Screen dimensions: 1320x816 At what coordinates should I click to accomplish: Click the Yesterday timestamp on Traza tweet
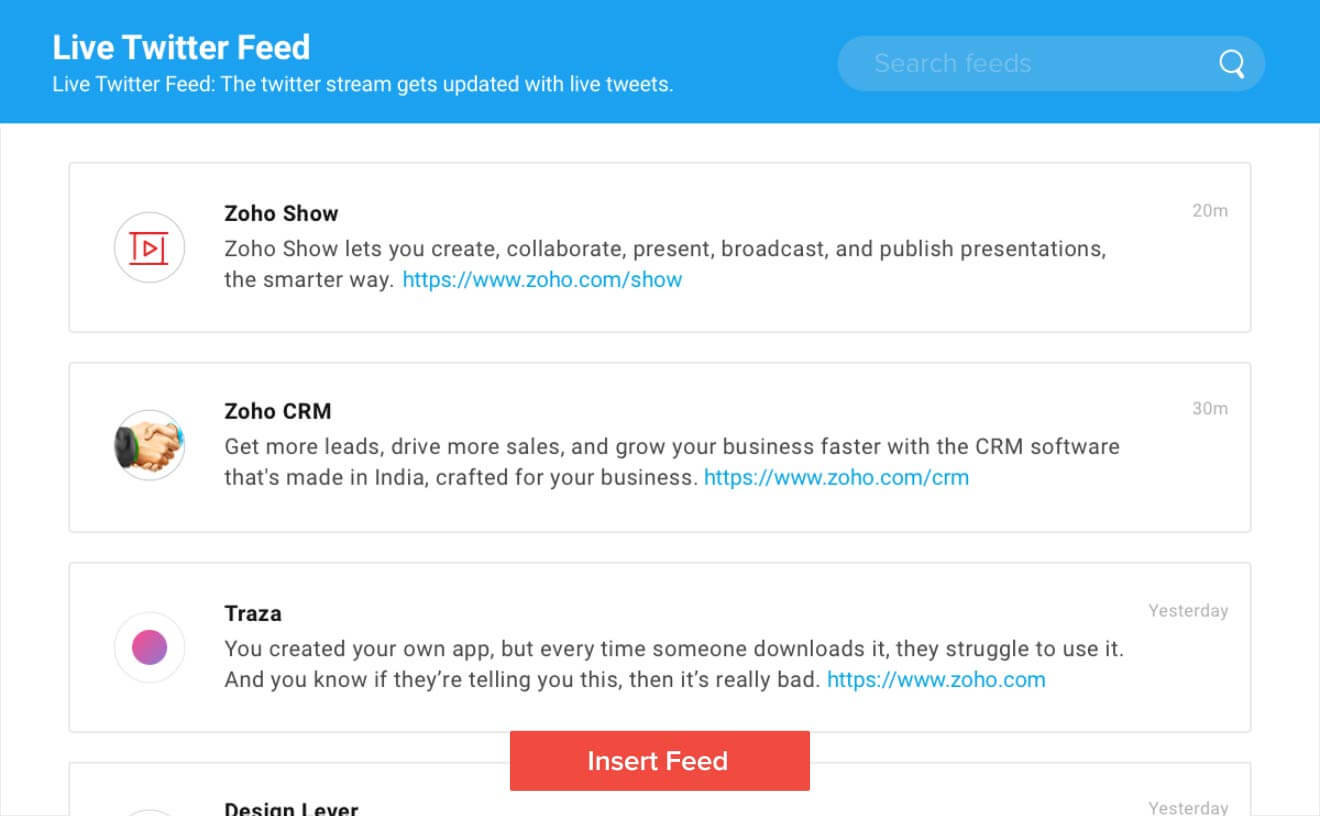tap(1188, 610)
